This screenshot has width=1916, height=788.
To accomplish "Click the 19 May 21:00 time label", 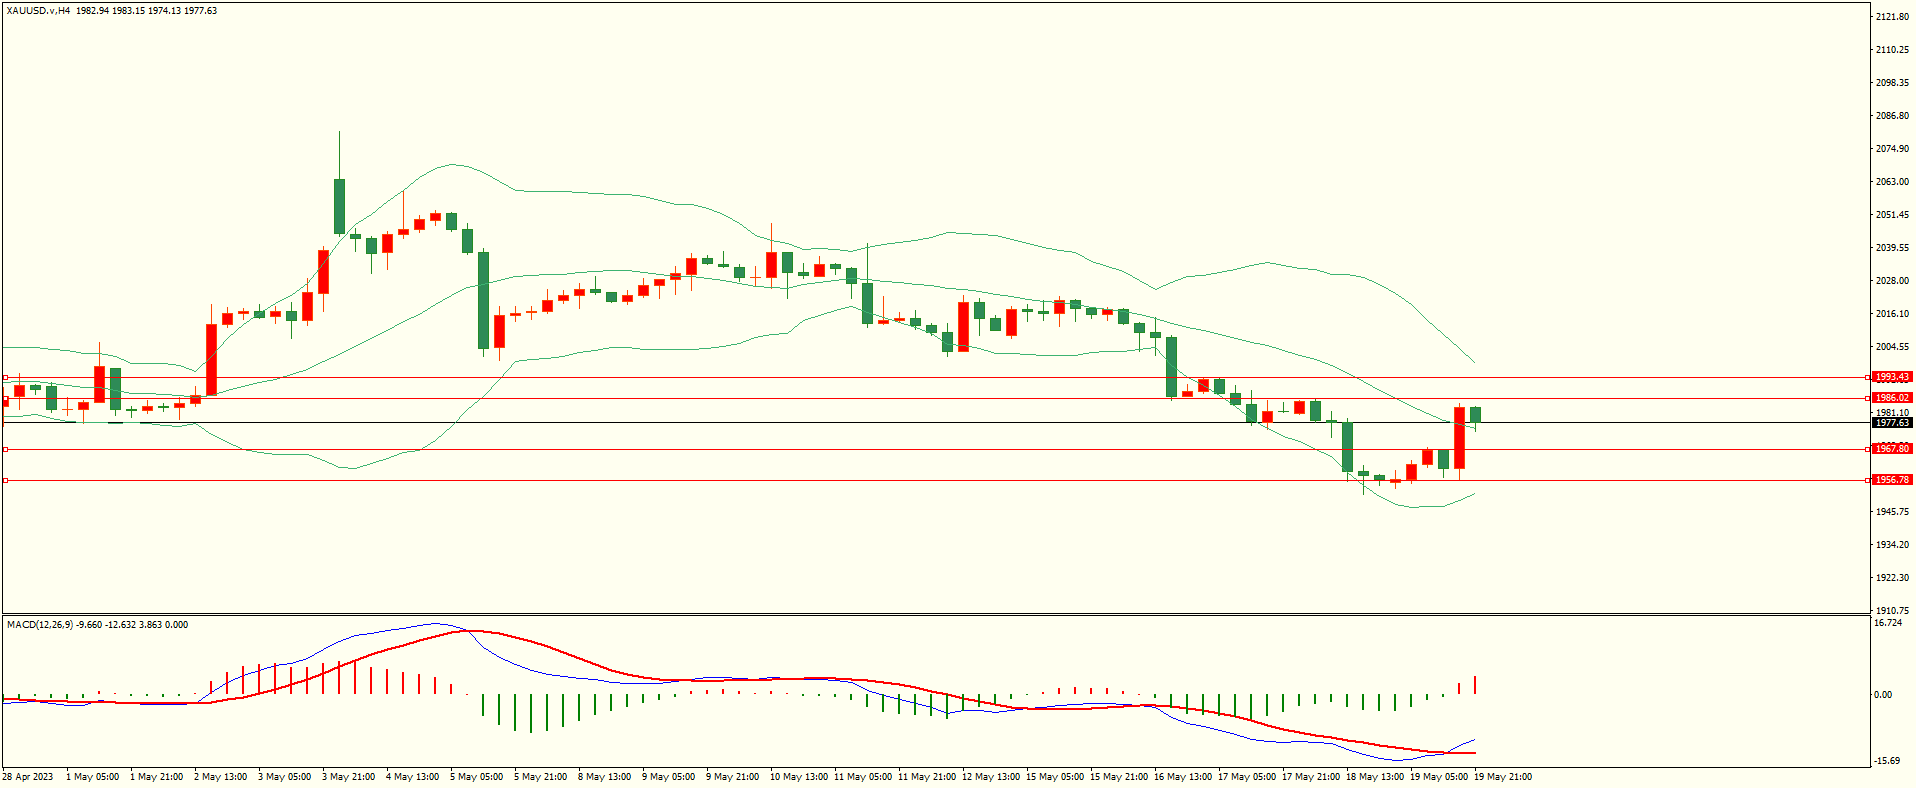I will pyautogui.click(x=1503, y=777).
